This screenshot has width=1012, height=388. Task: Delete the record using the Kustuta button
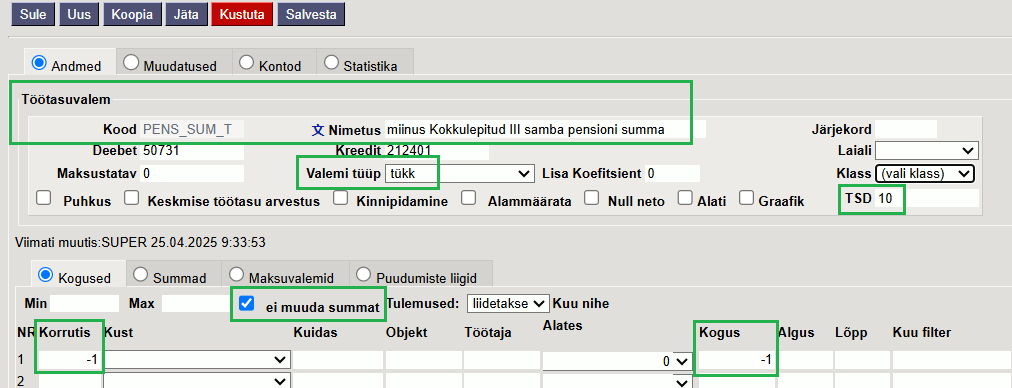242,15
